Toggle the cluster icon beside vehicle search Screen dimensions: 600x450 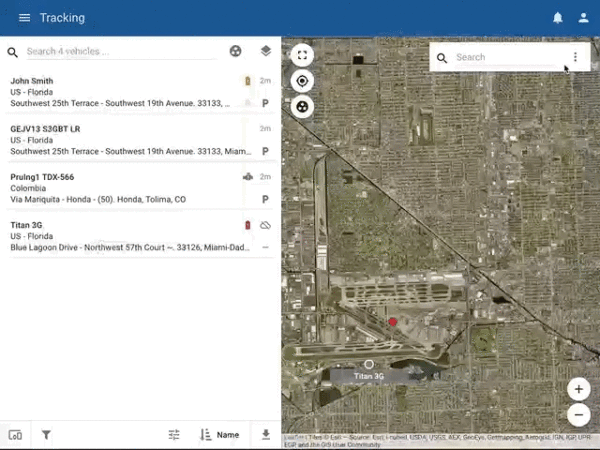pyautogui.click(x=236, y=51)
